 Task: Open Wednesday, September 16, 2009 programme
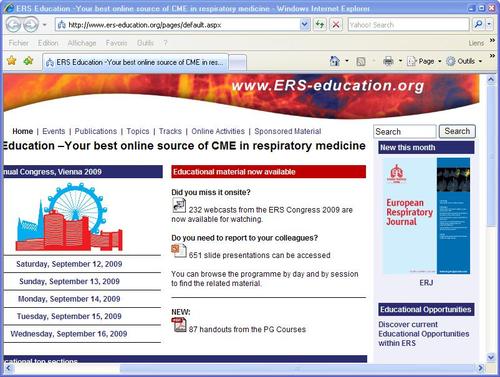point(69,334)
